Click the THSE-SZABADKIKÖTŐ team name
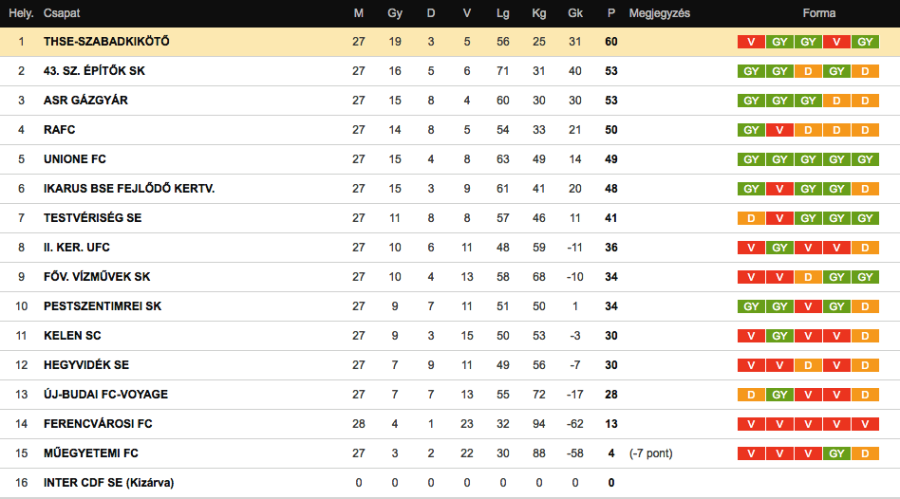900x499 pixels. (106, 42)
